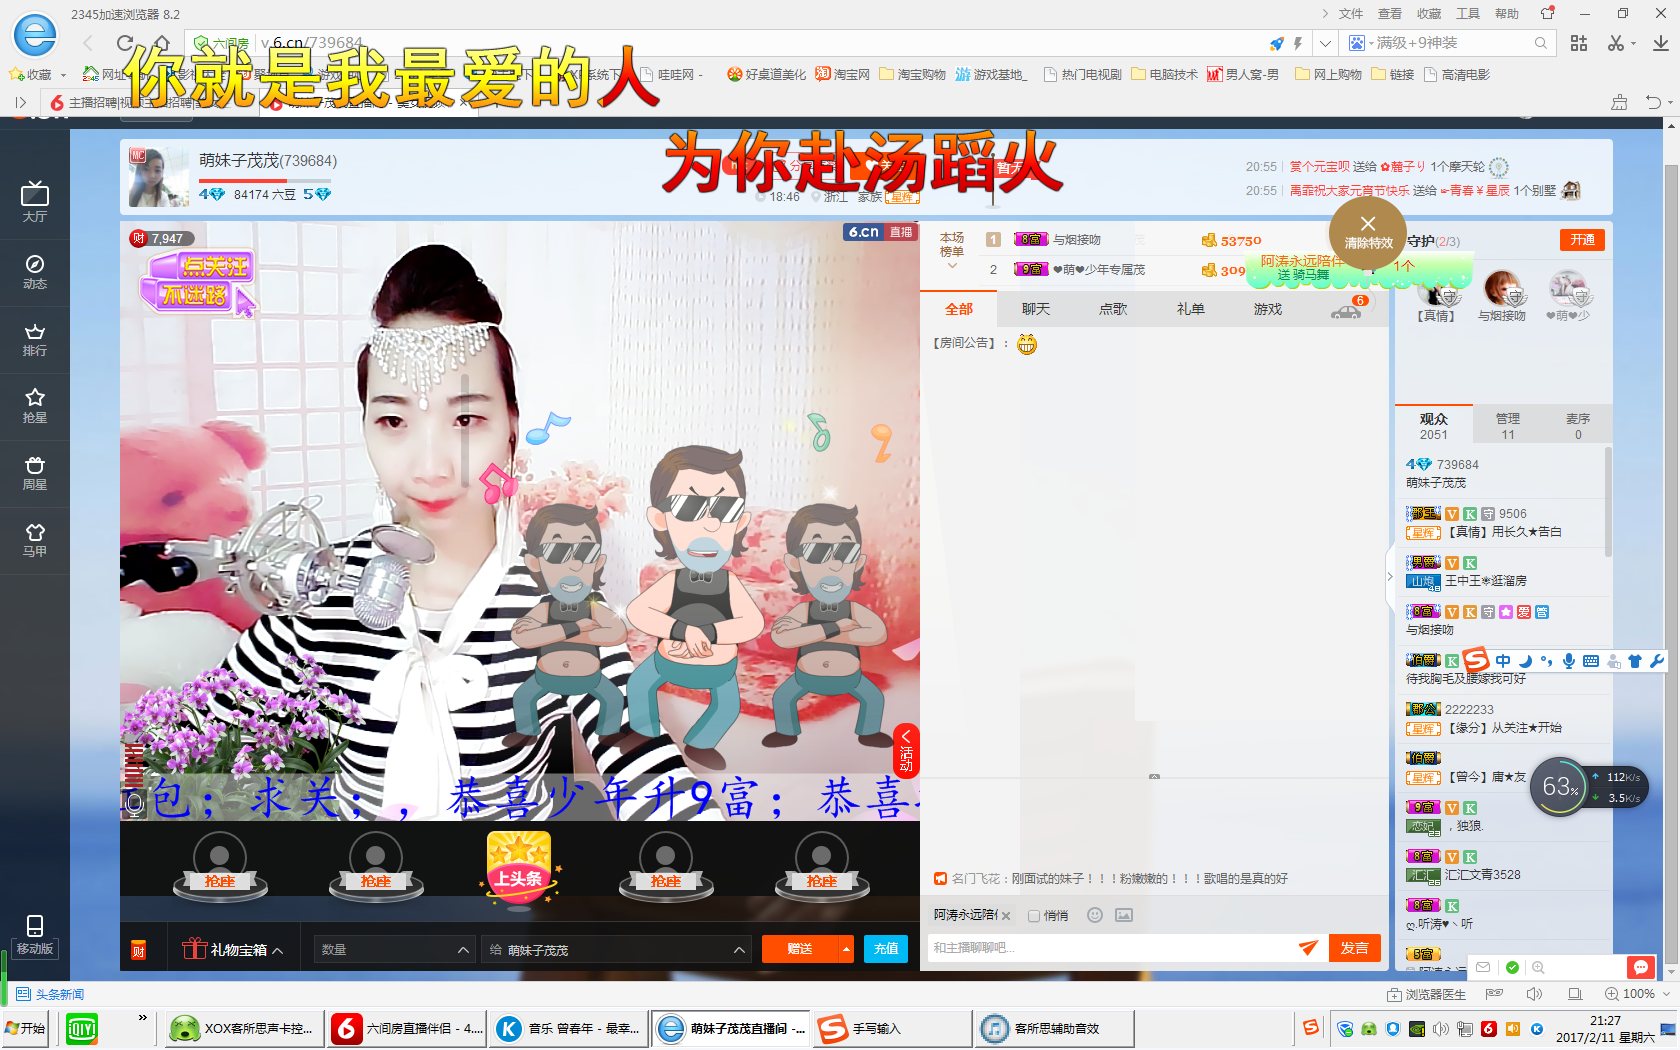Click the clean-up broom icon in tab bar
1680x1050 pixels.
(x=1619, y=102)
